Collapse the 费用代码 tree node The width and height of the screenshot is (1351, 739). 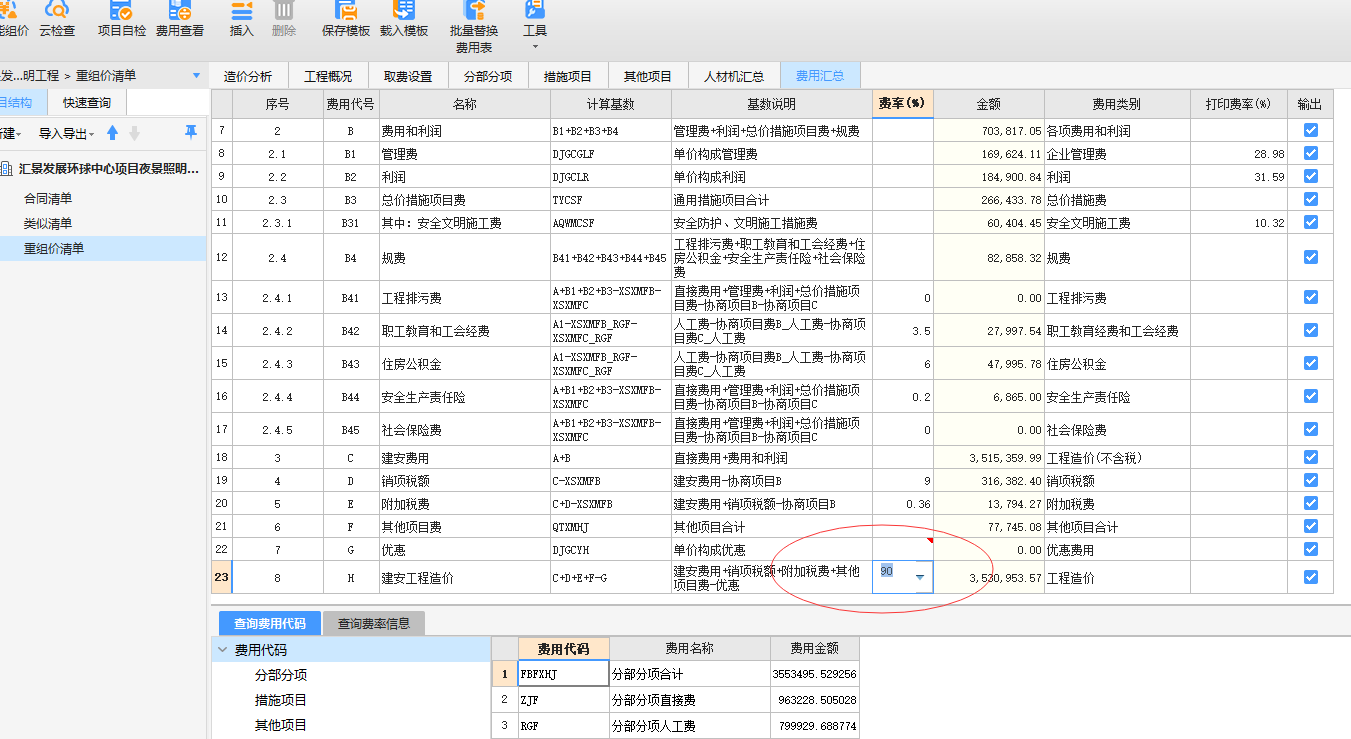click(222, 650)
